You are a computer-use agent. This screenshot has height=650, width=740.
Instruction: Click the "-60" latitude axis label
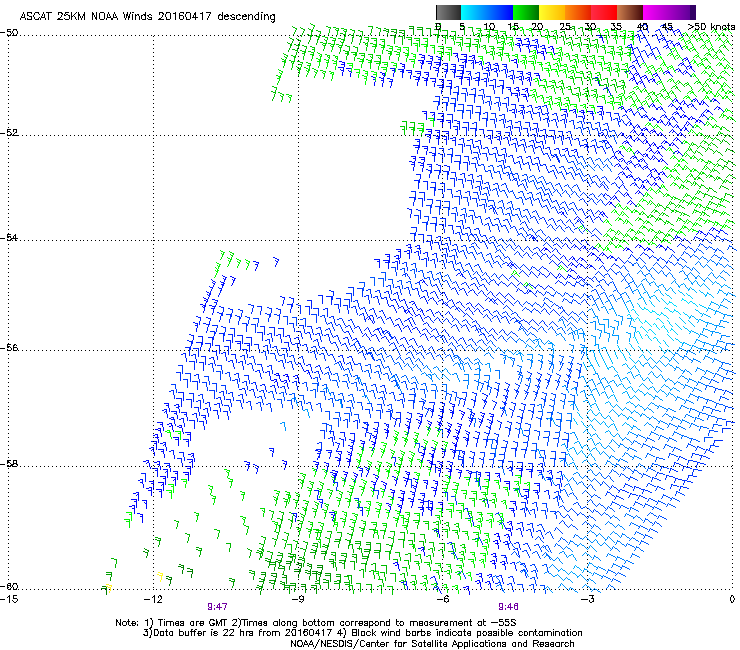click(x=9, y=586)
